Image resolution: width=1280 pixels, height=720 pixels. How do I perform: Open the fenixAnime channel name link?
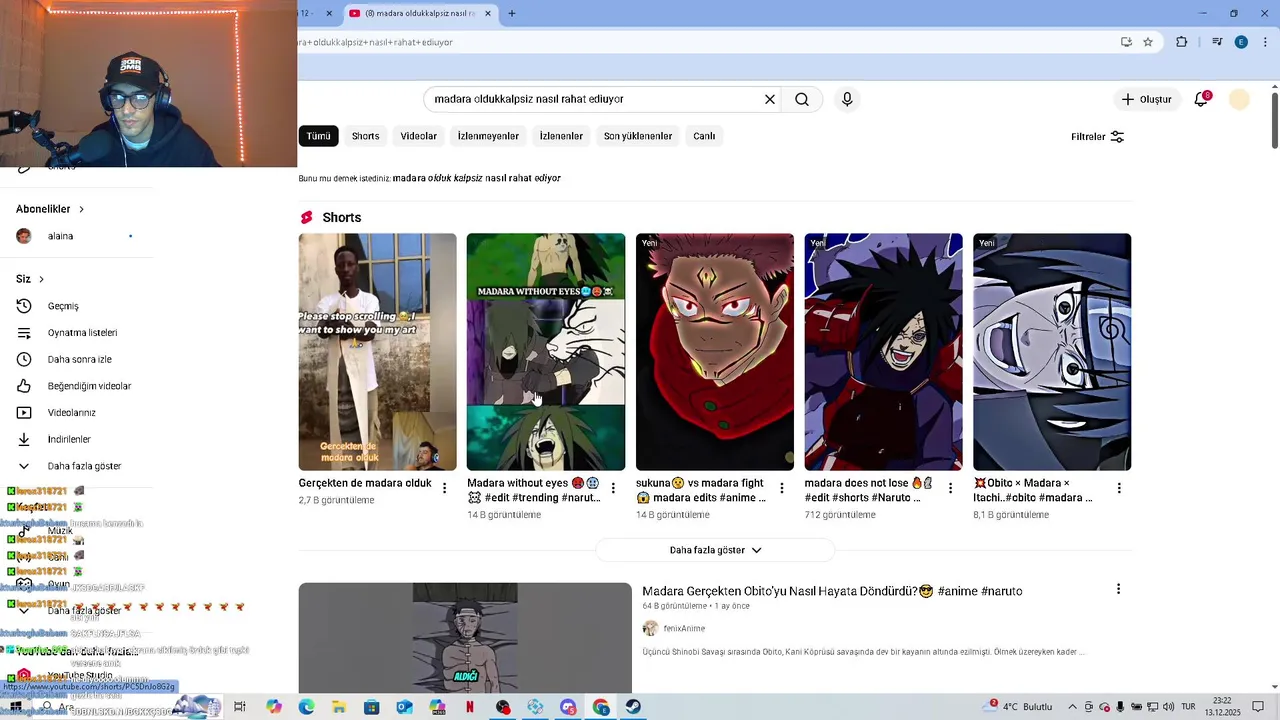[684, 628]
